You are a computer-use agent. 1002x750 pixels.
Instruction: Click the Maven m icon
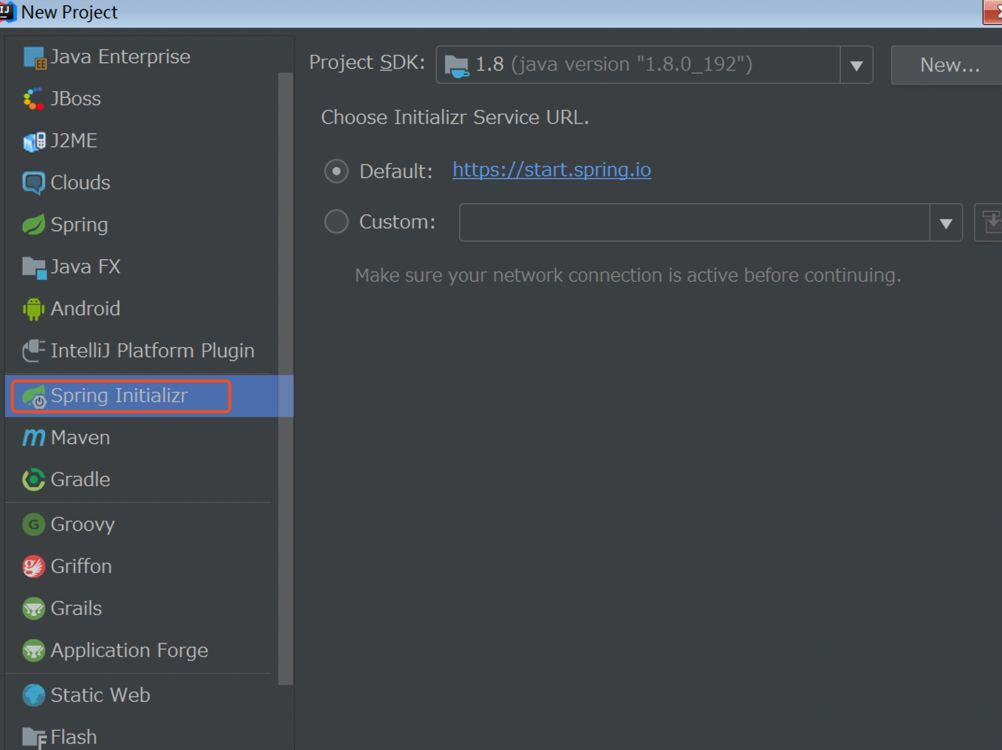[x=34, y=438]
